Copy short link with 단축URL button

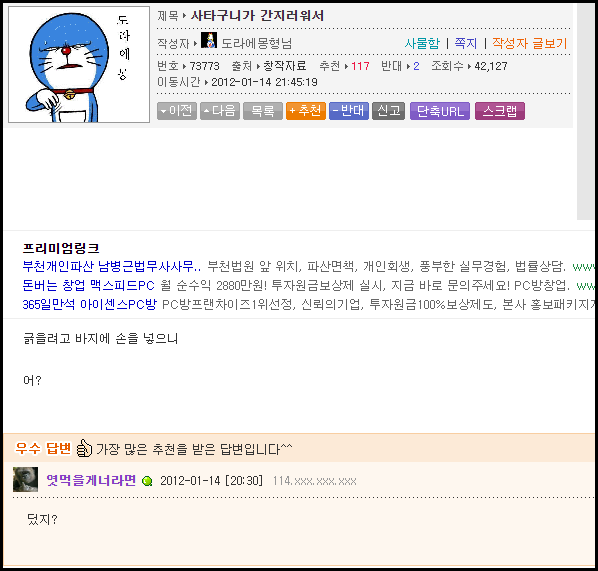(440, 111)
